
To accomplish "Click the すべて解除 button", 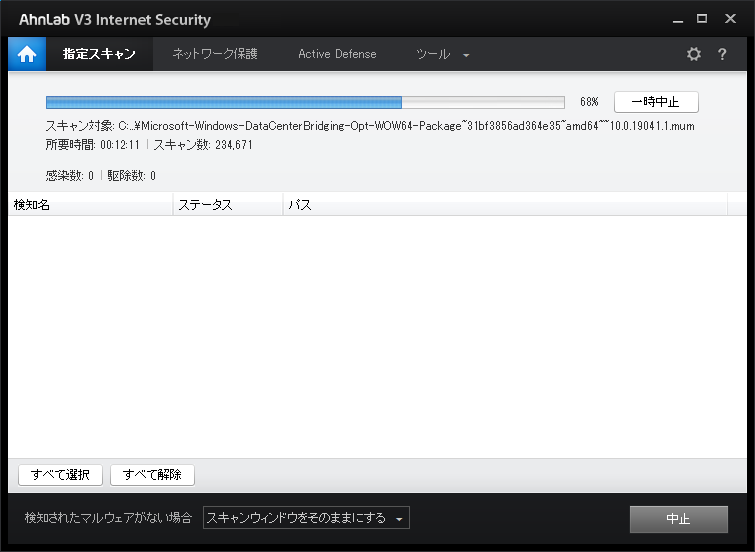I will pyautogui.click(x=152, y=475).
